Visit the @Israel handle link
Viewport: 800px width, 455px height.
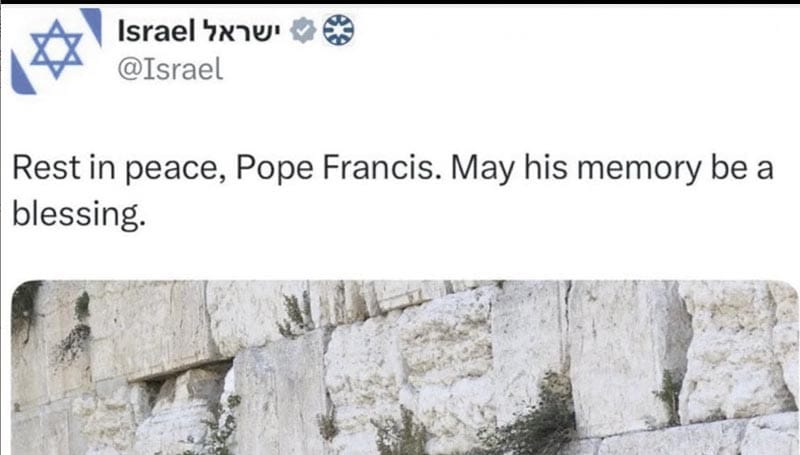point(170,69)
